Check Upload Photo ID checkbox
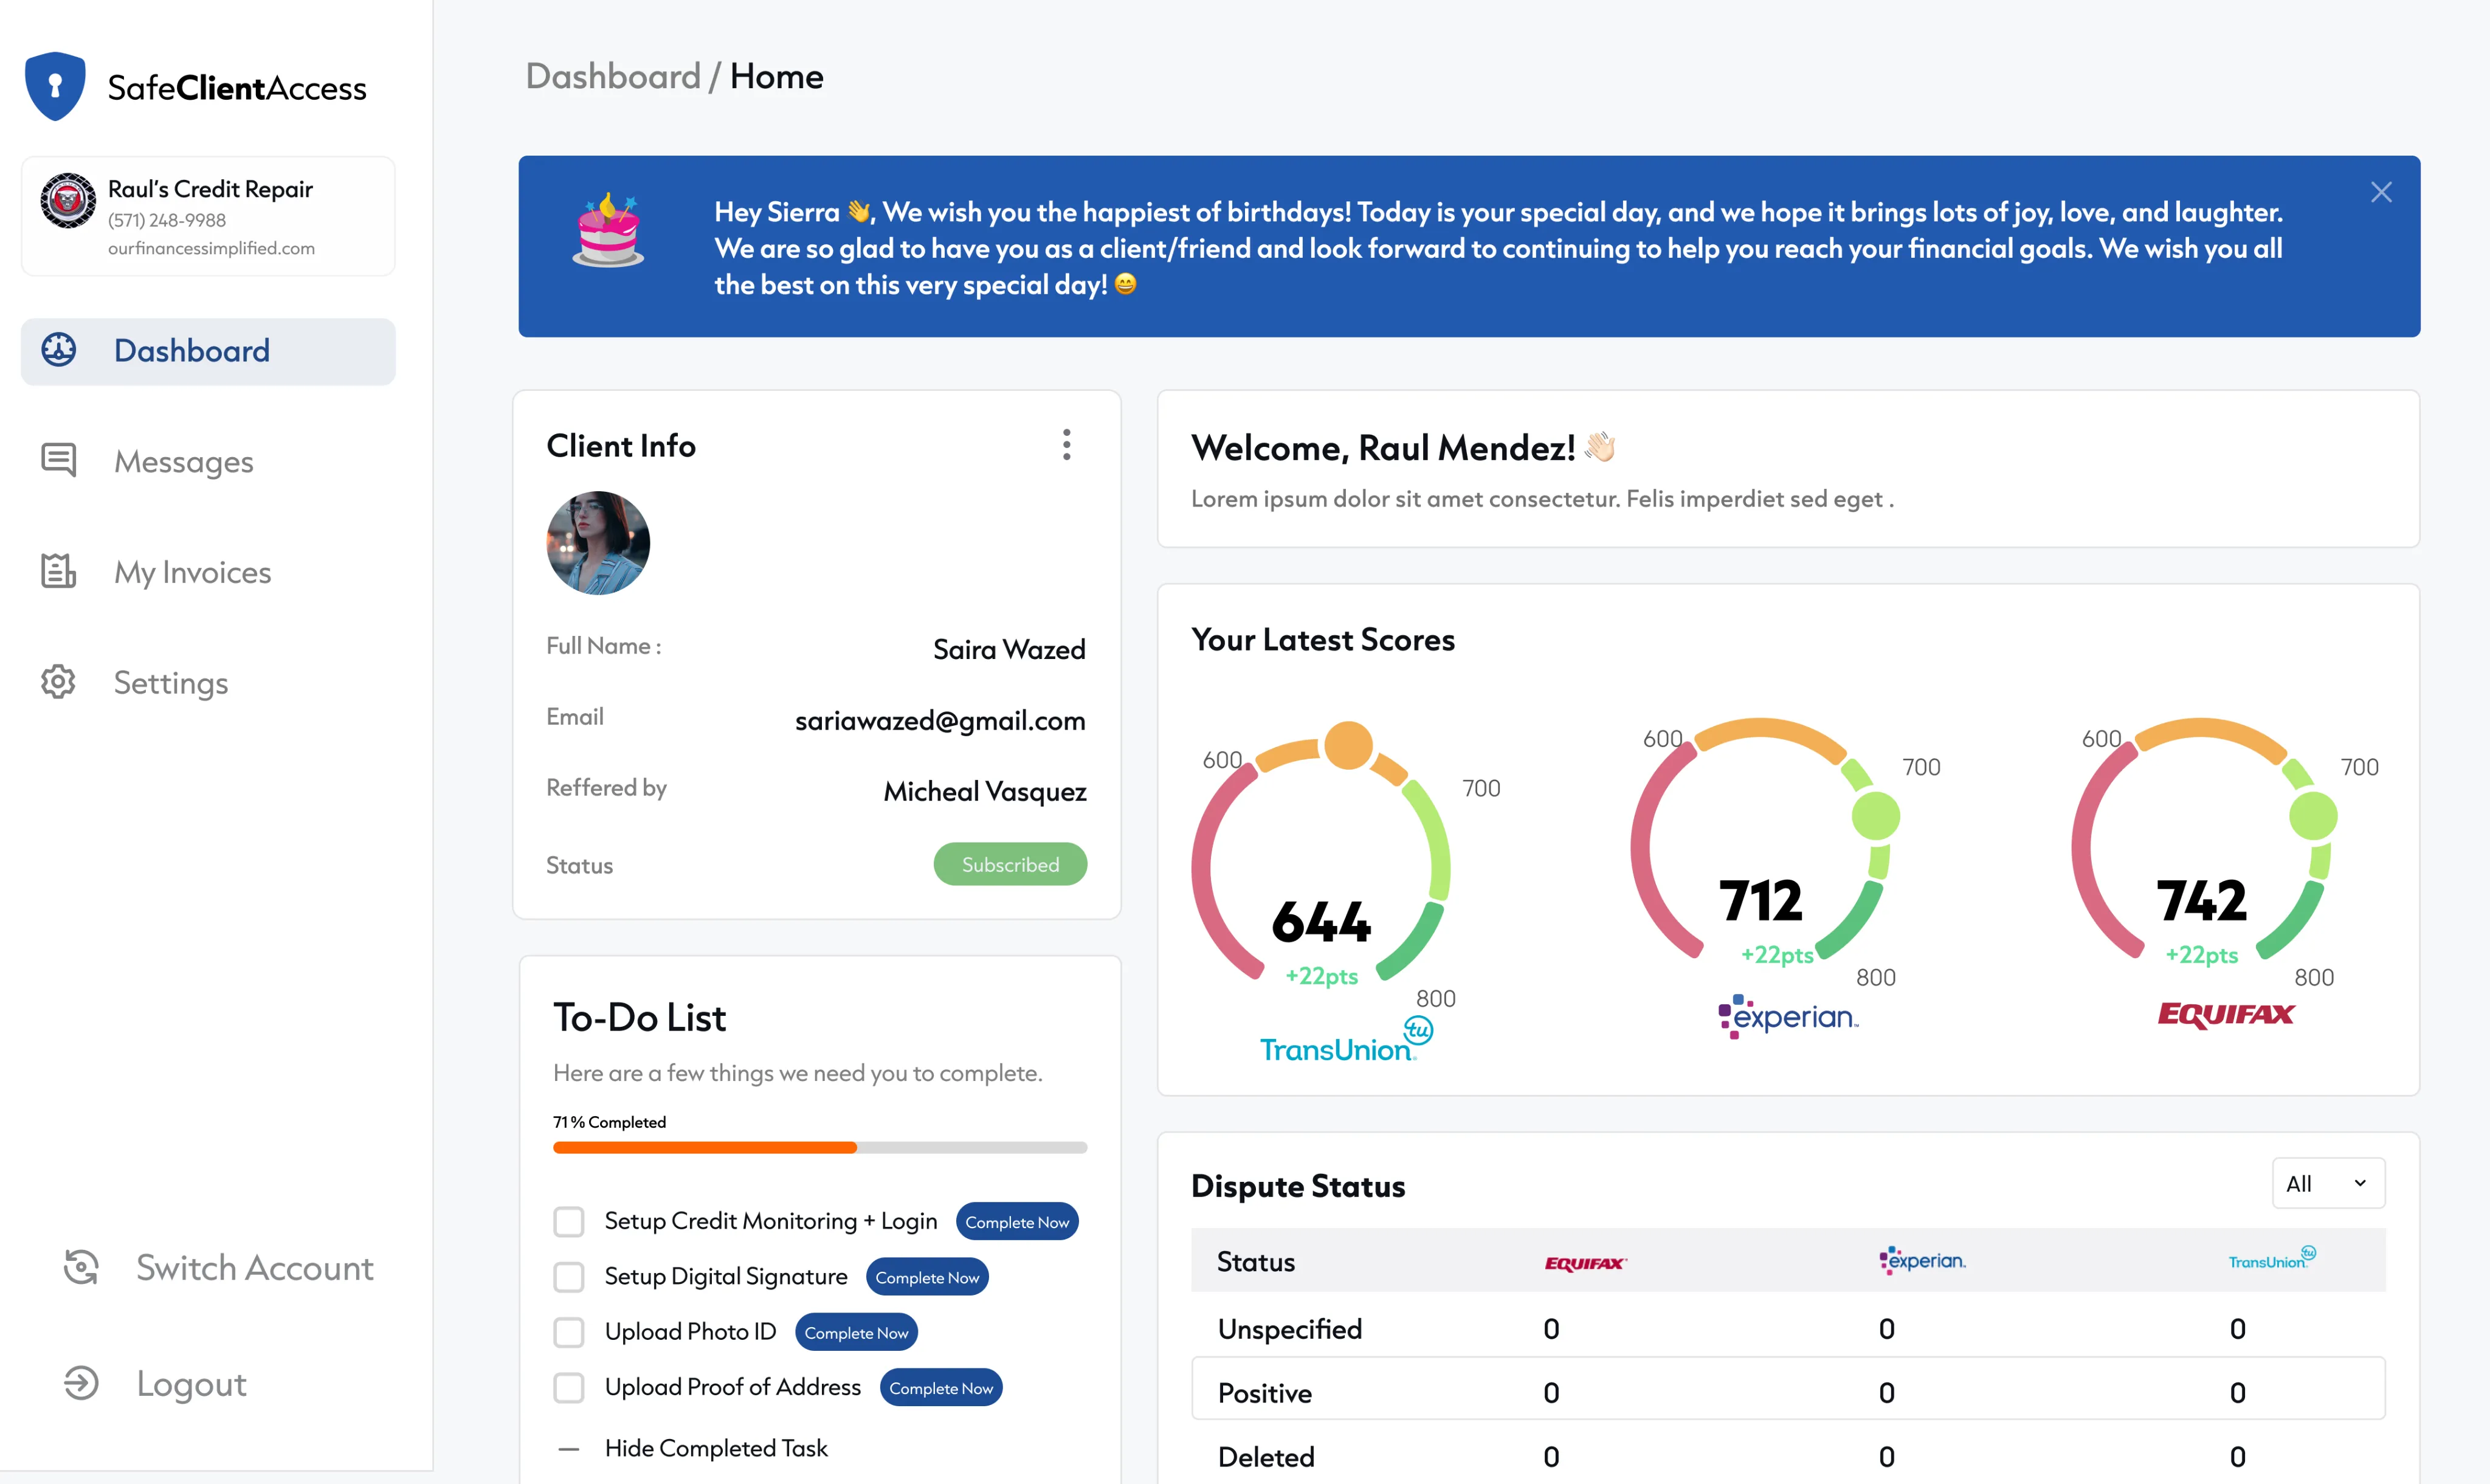The height and width of the screenshot is (1484, 2490). tap(569, 1332)
